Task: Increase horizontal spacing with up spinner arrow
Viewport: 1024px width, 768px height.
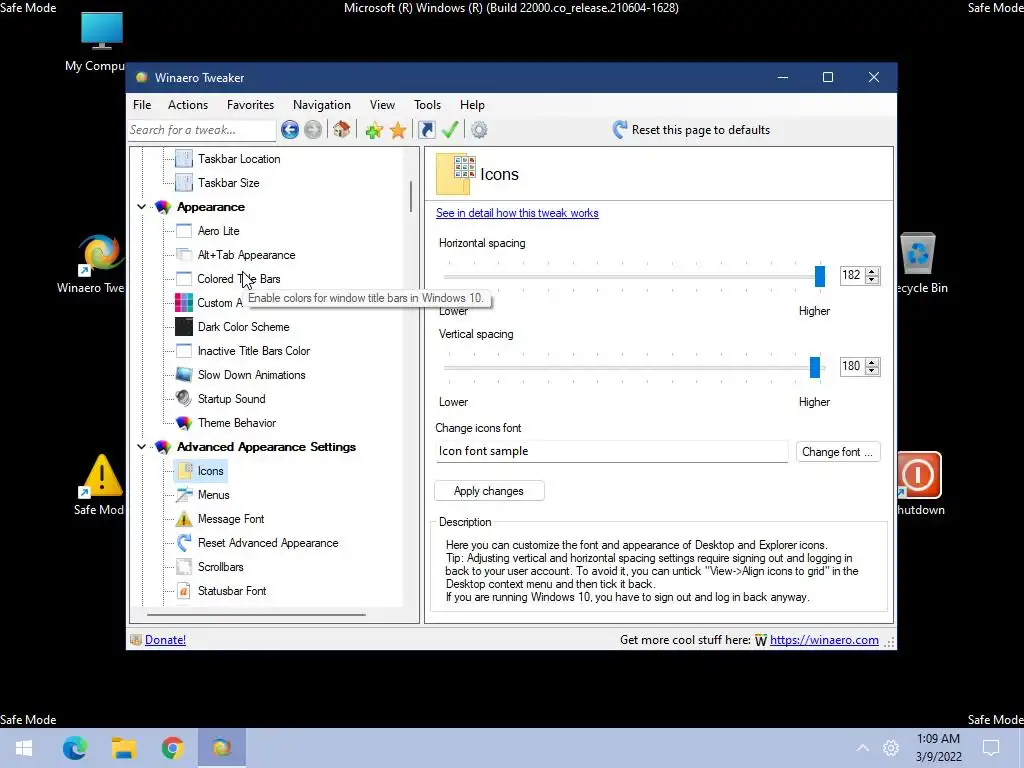Action: coord(872,272)
